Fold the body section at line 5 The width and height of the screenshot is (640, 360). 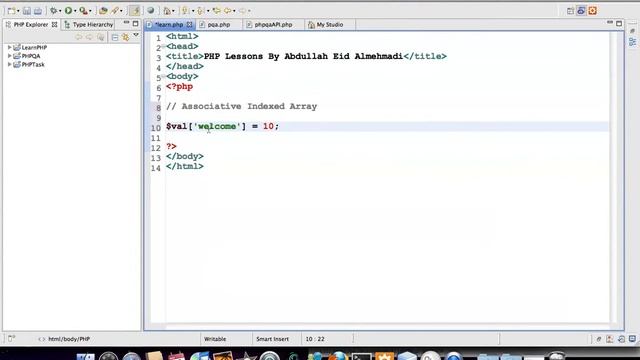pyautogui.click(x=163, y=76)
